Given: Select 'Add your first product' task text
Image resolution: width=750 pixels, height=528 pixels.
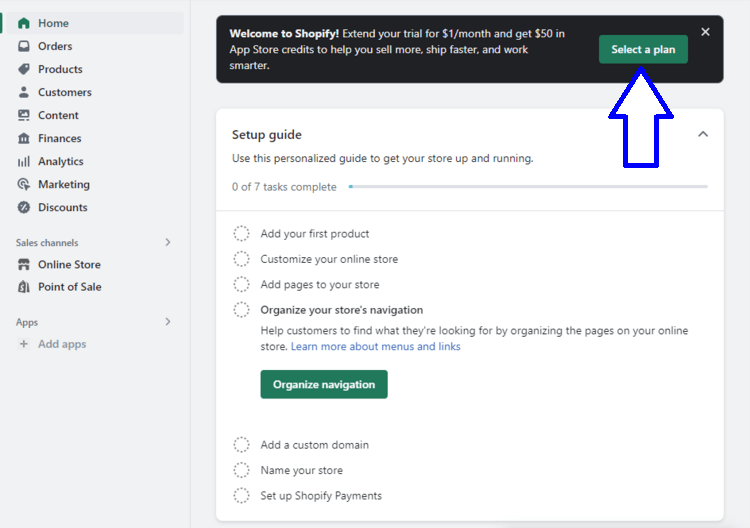Looking at the screenshot, I should click(x=315, y=233).
